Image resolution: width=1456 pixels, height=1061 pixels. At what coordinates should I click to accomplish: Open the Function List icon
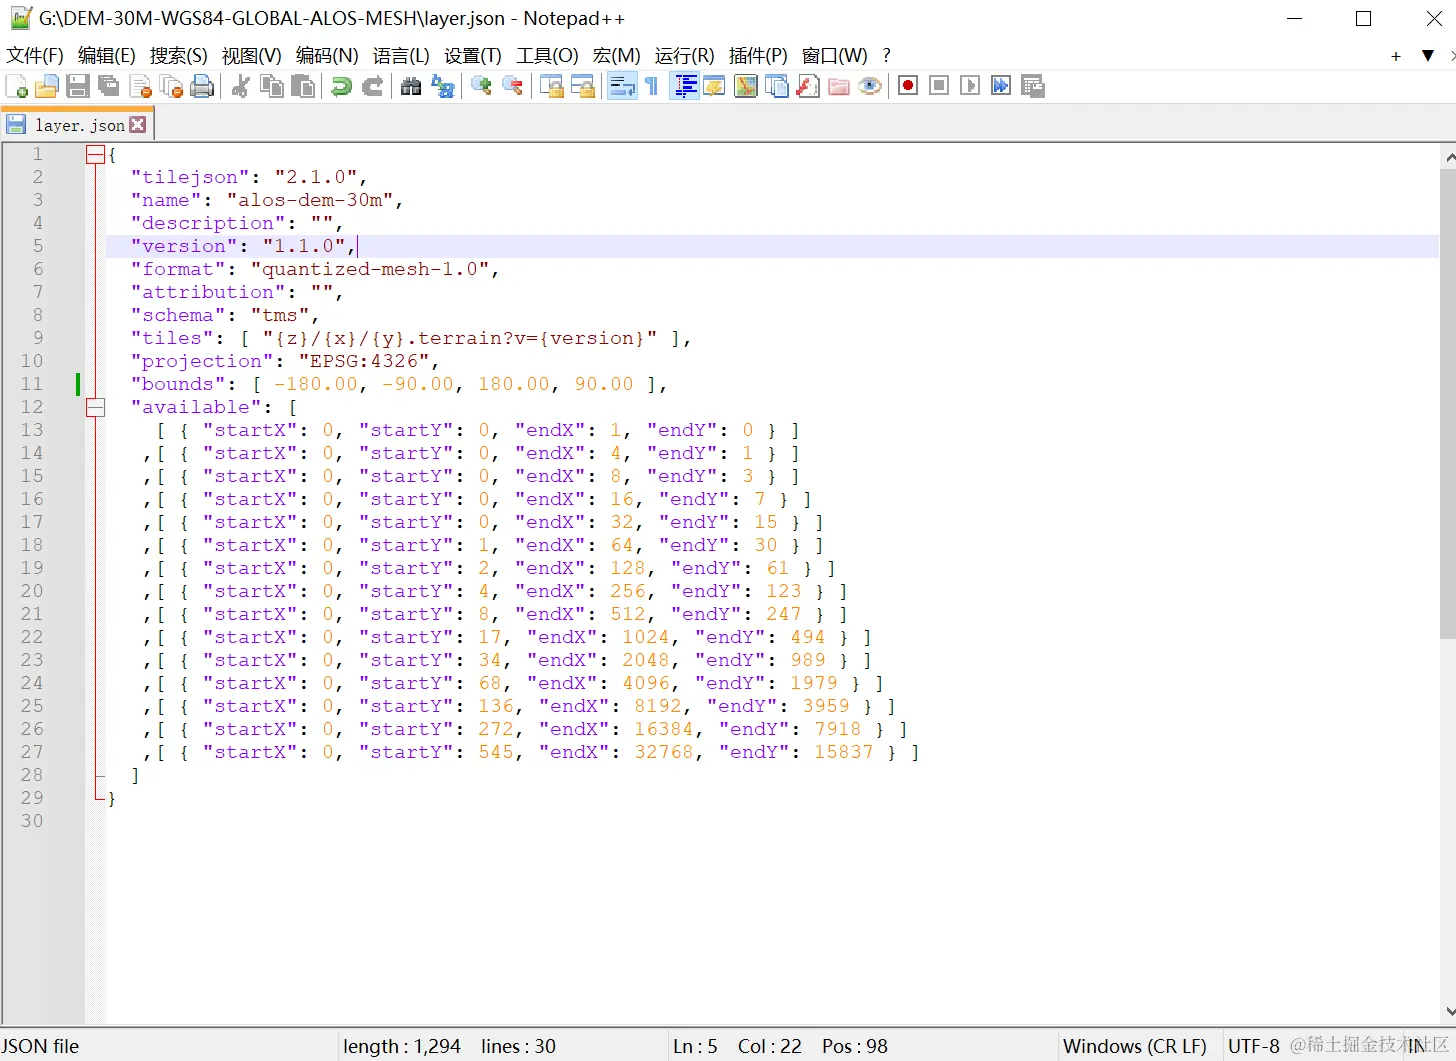pyautogui.click(x=808, y=87)
